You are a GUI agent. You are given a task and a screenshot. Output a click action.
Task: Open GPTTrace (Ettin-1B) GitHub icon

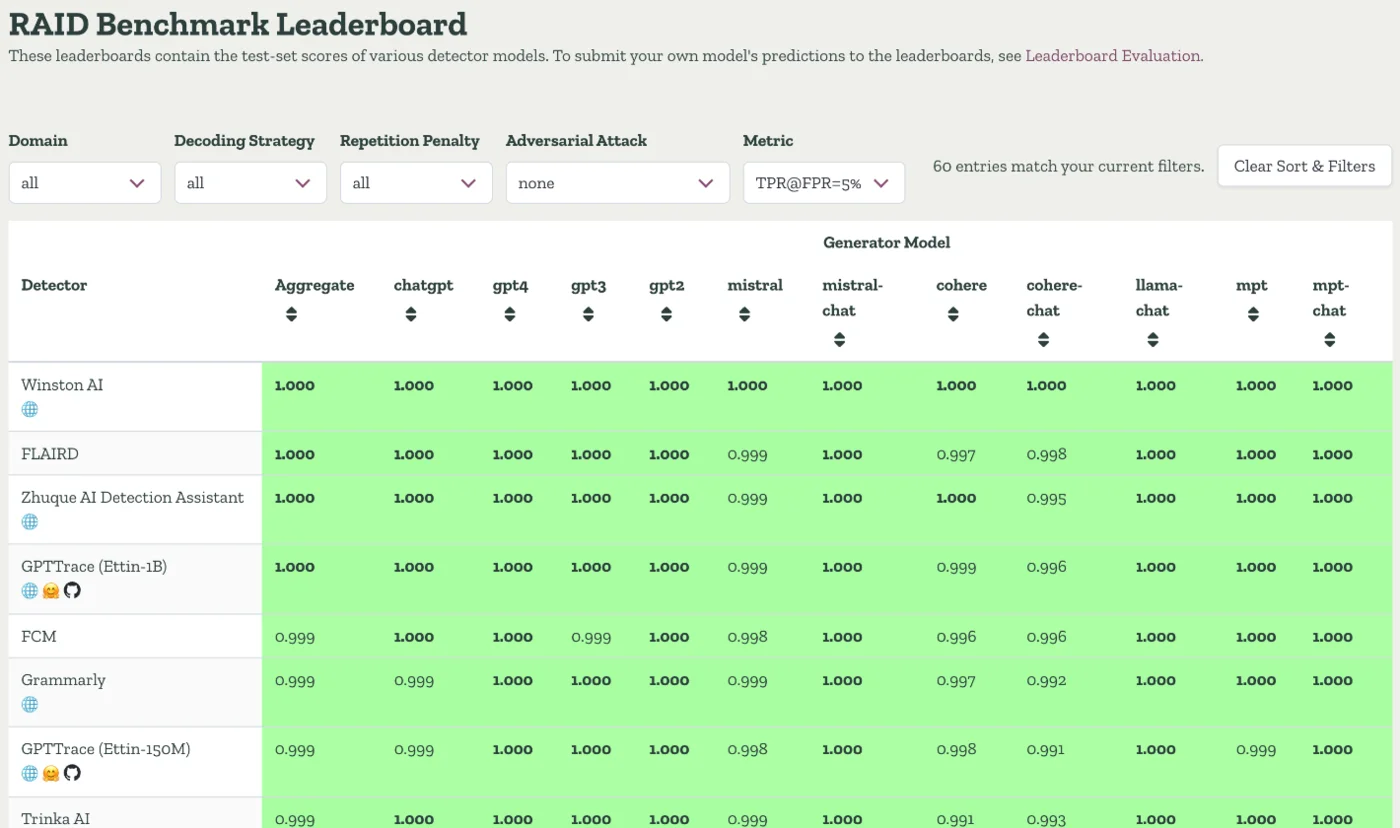tap(72, 590)
